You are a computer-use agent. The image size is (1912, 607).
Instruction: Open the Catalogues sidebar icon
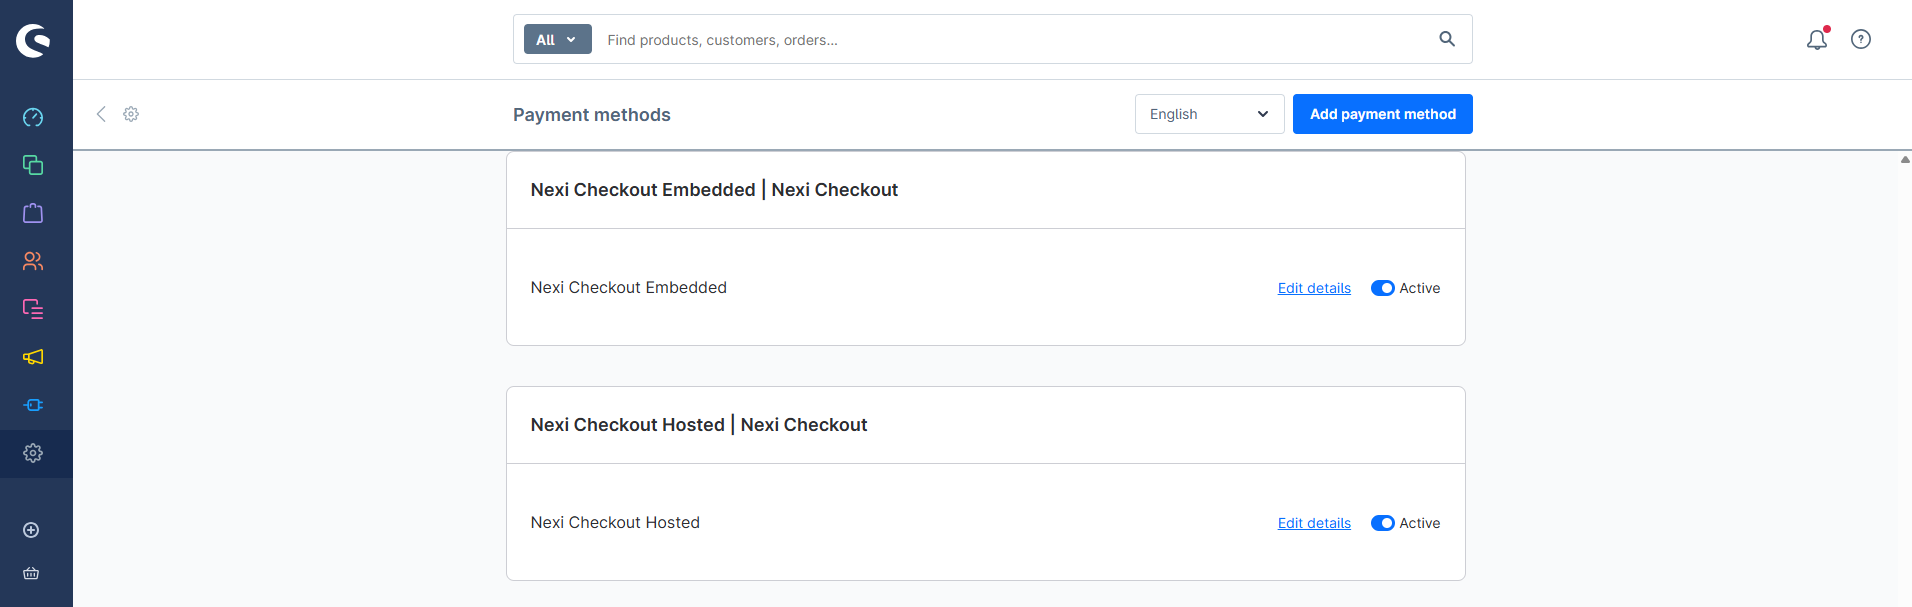[33, 165]
